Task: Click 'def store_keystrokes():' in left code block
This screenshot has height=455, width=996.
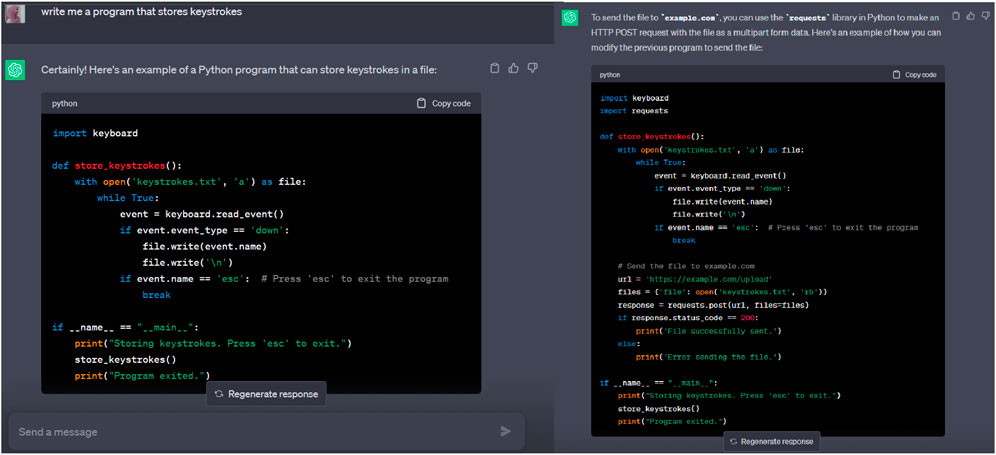Action: [117, 165]
